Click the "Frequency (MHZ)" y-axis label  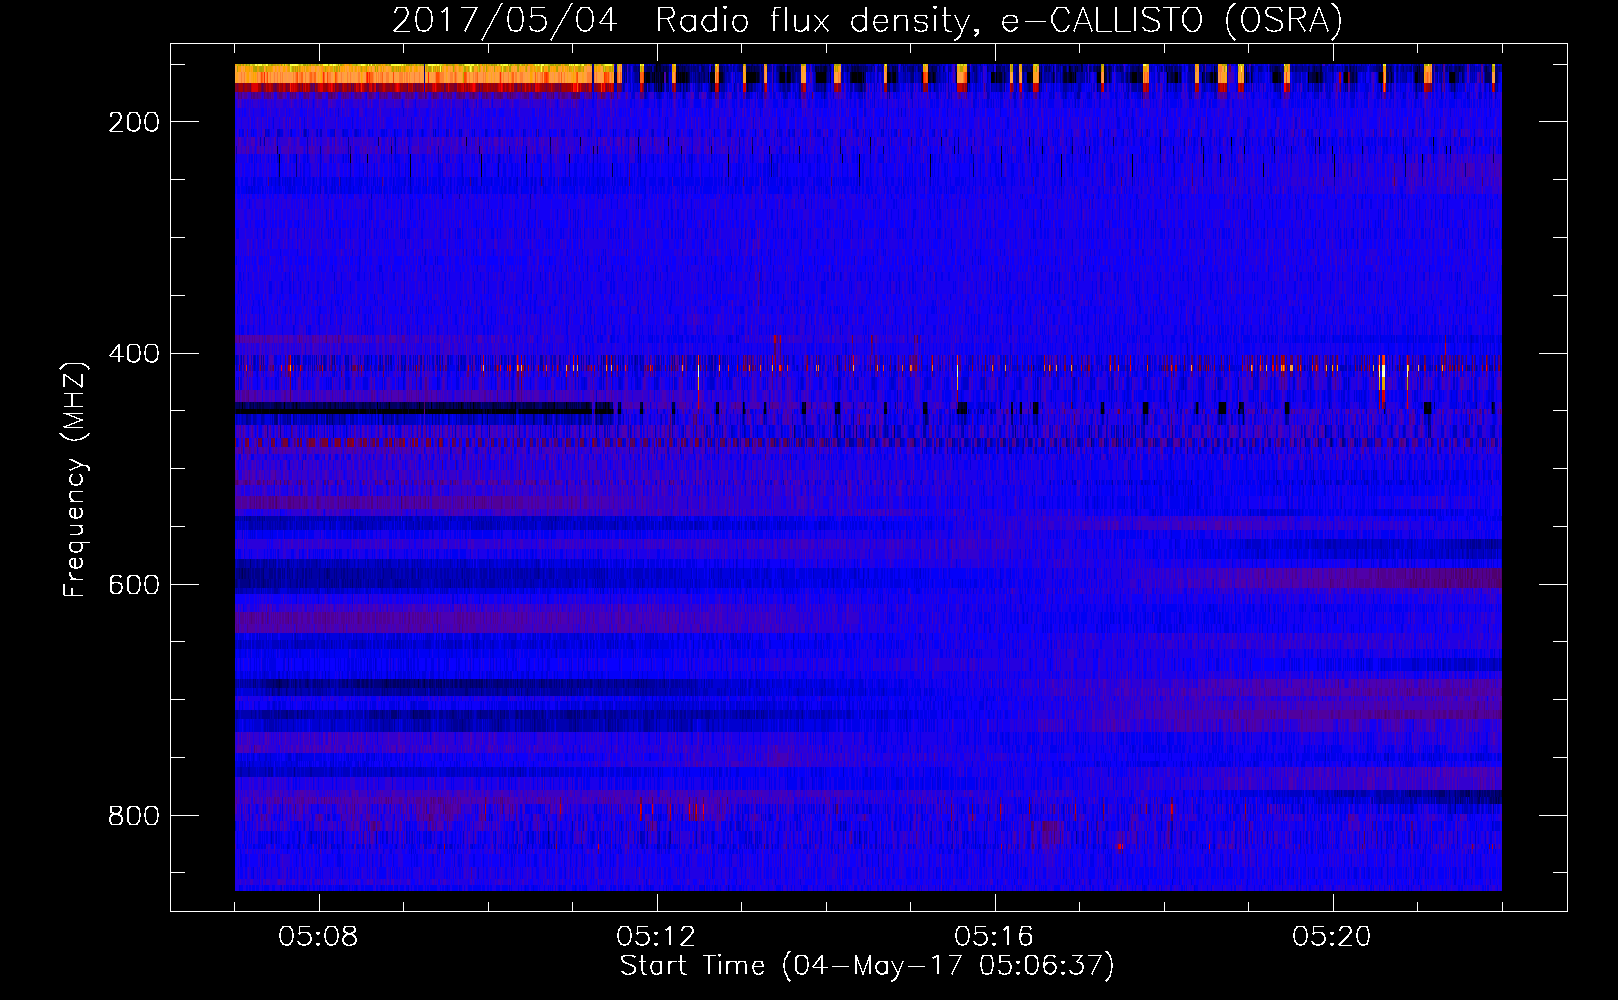(75, 479)
